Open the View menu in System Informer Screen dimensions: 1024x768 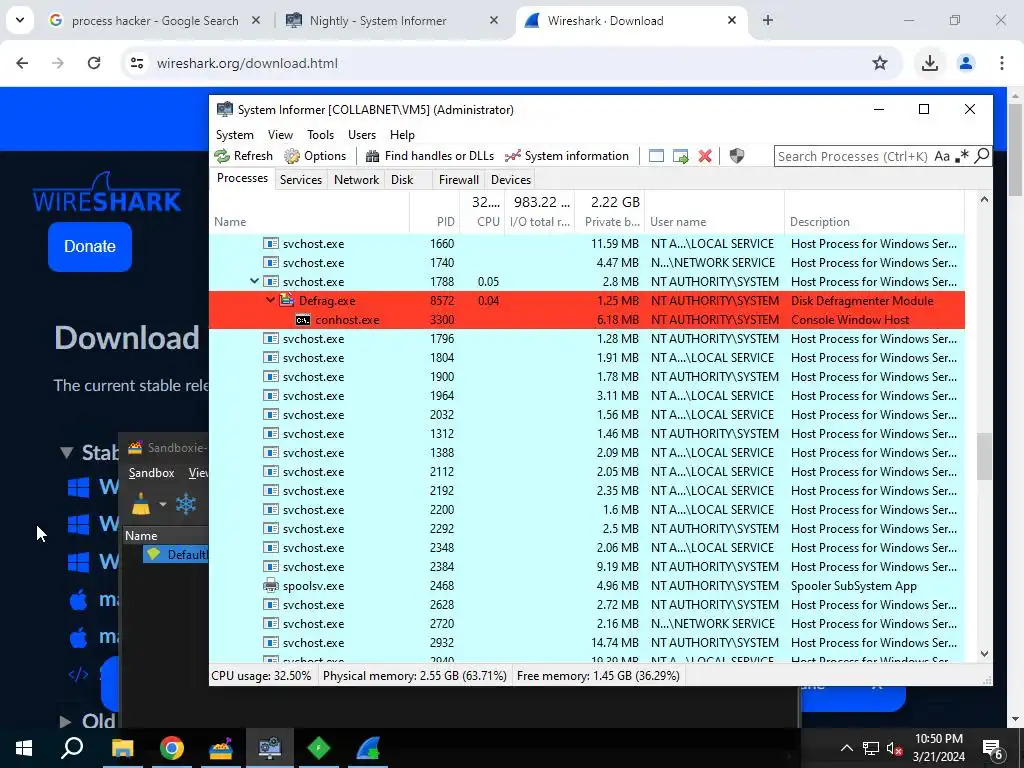280,135
